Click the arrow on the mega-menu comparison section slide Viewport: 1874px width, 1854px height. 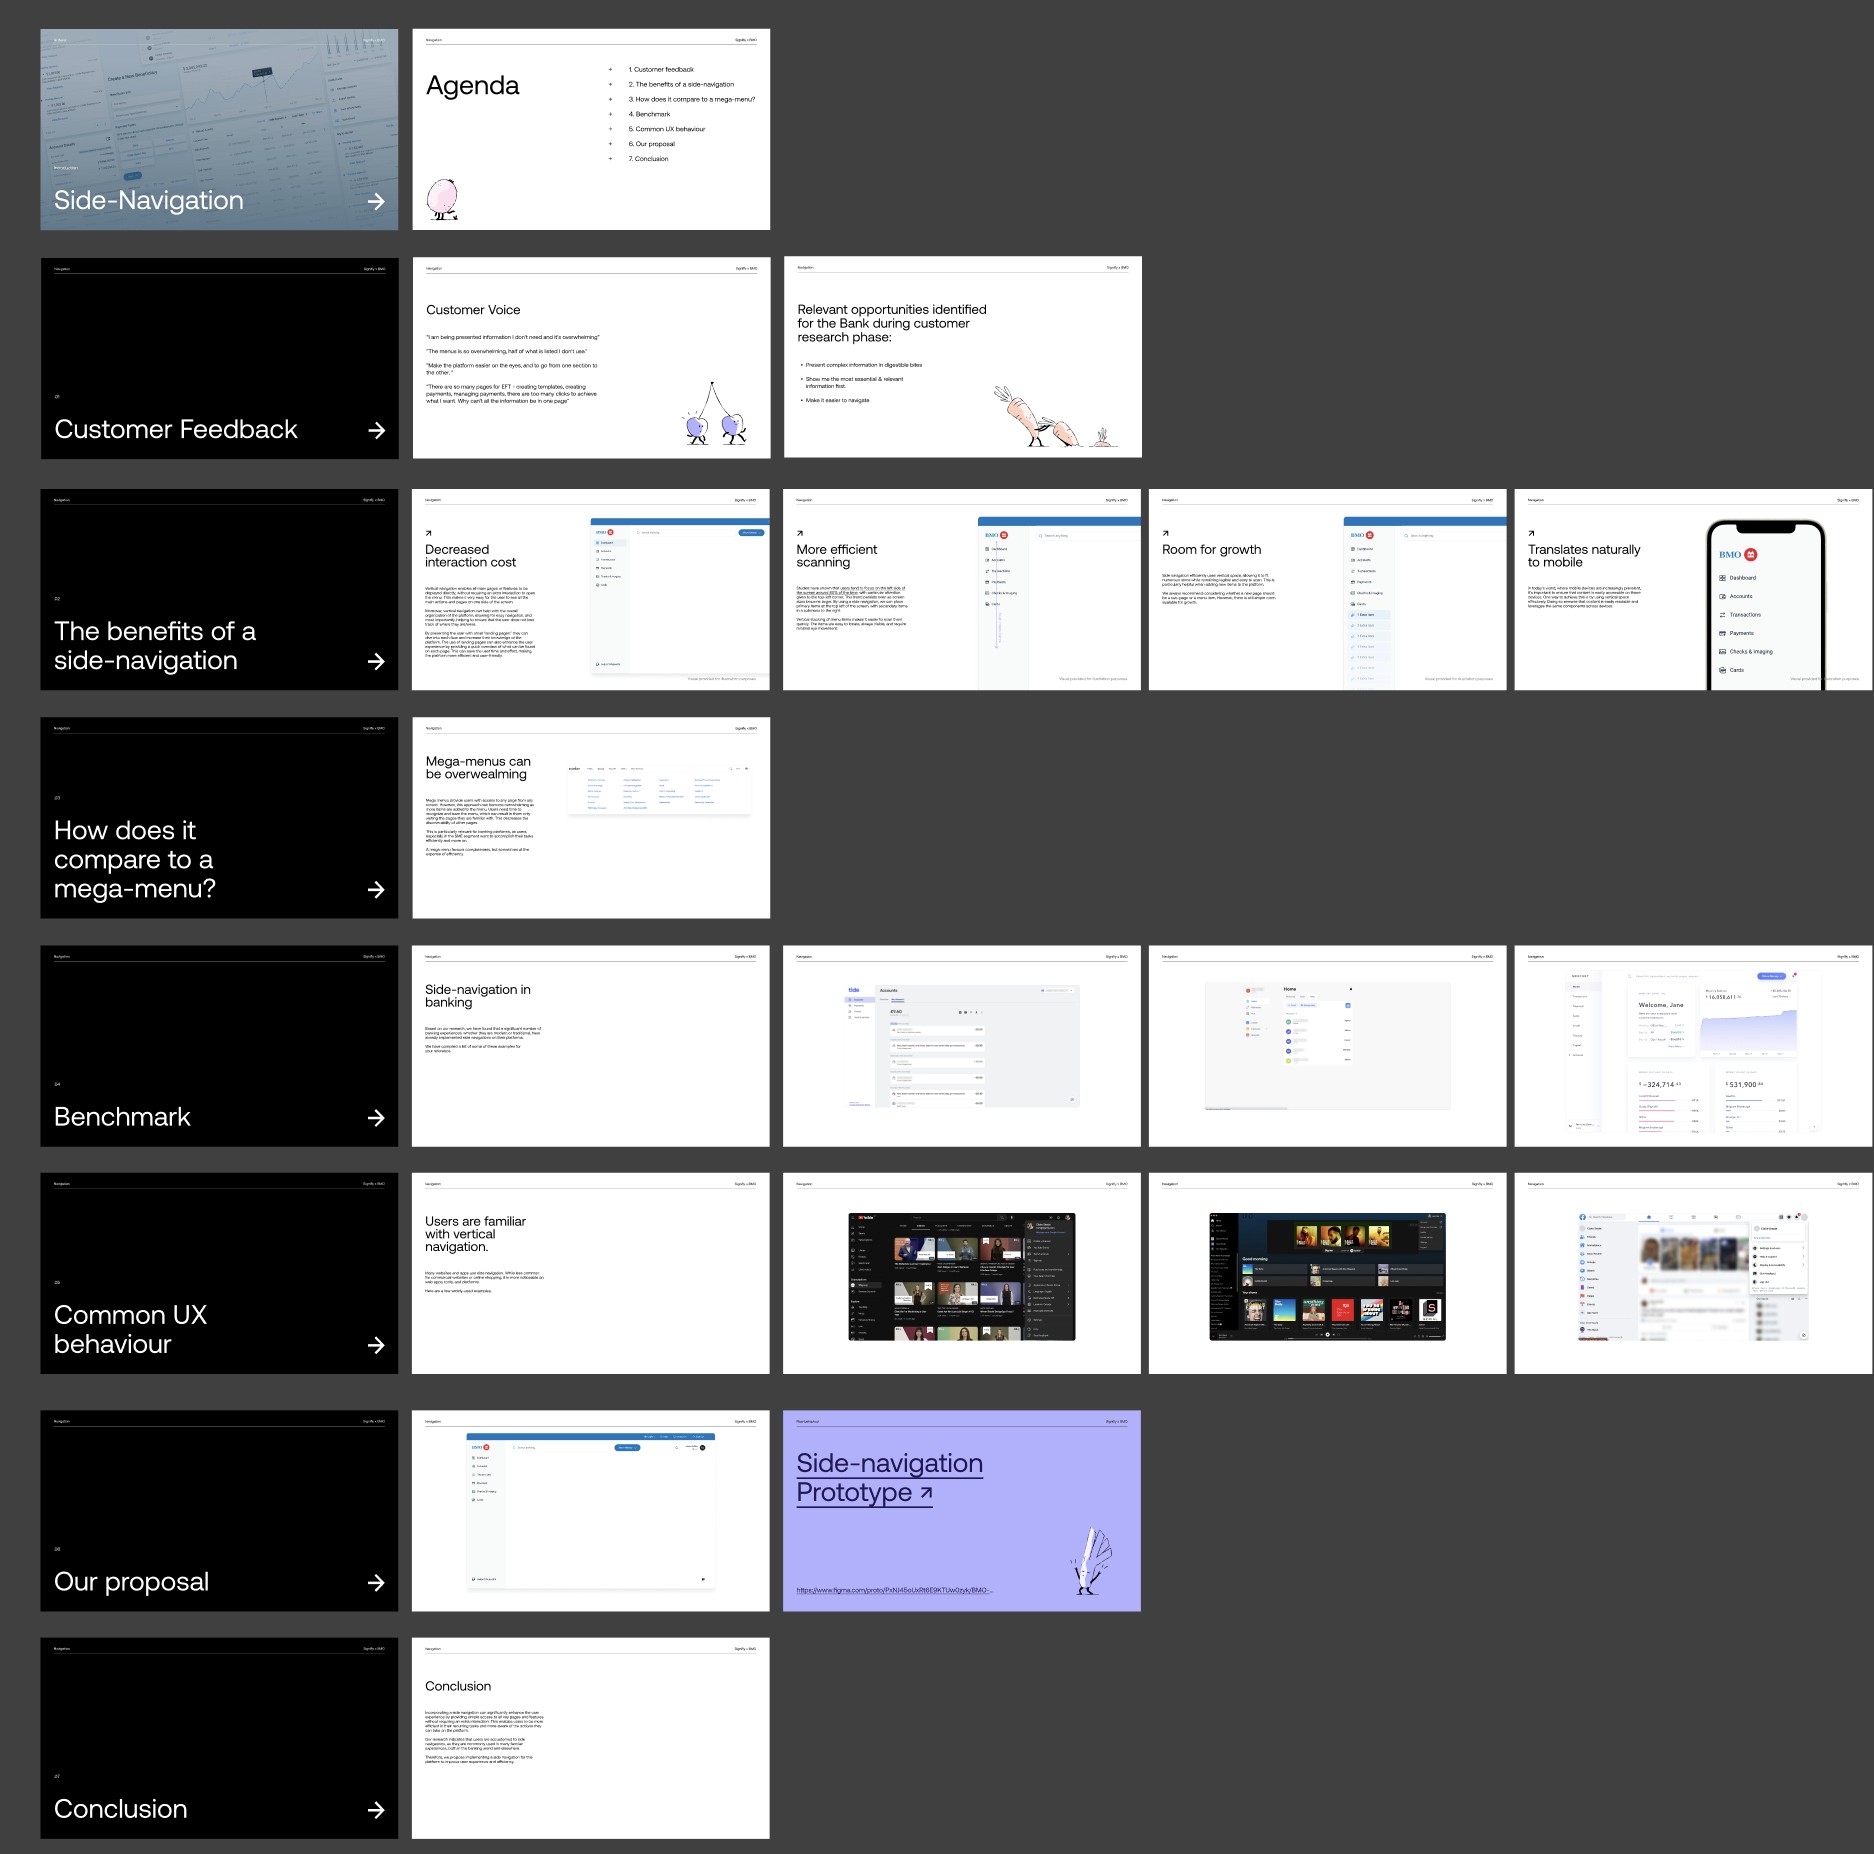(376, 889)
